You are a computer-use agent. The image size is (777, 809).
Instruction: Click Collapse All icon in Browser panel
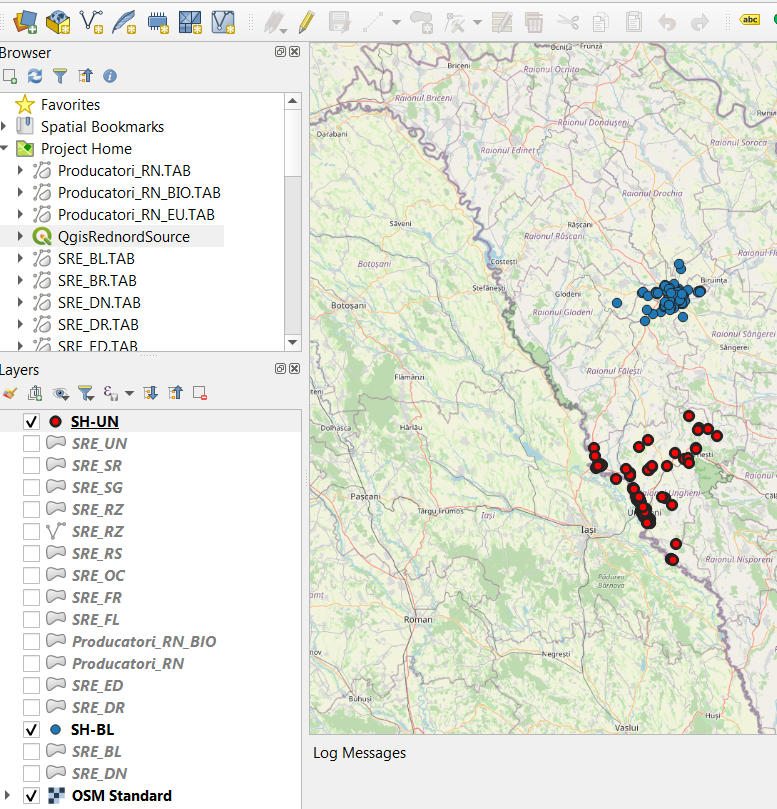pos(85,76)
